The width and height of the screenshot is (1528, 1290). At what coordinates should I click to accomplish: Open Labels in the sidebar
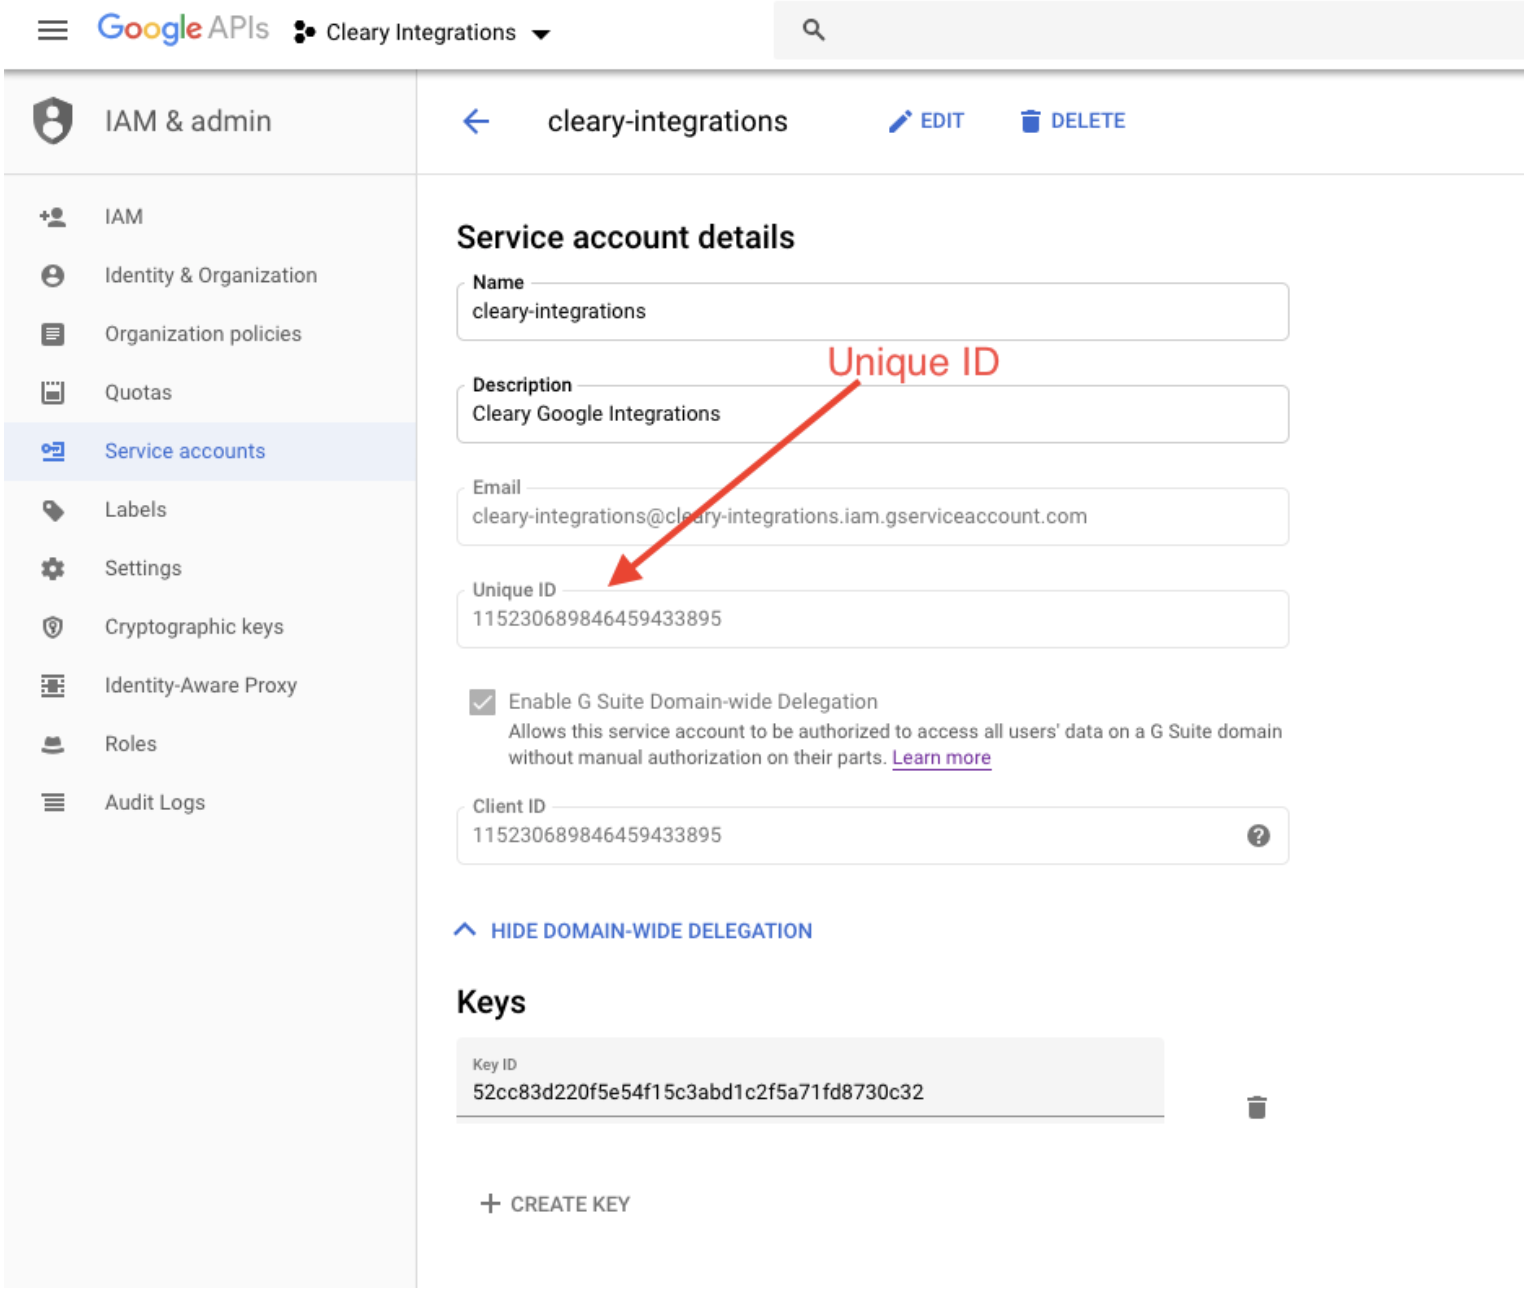point(136,510)
